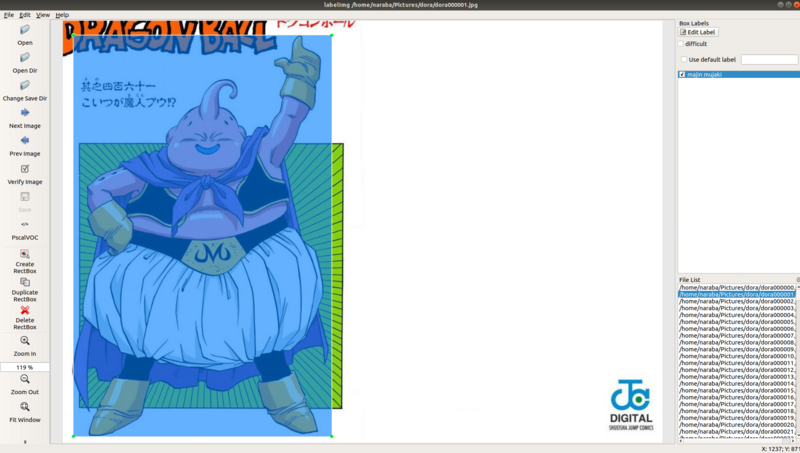Viewport: 800px width, 453px height.
Task: Open the Help menu
Action: 62,15
